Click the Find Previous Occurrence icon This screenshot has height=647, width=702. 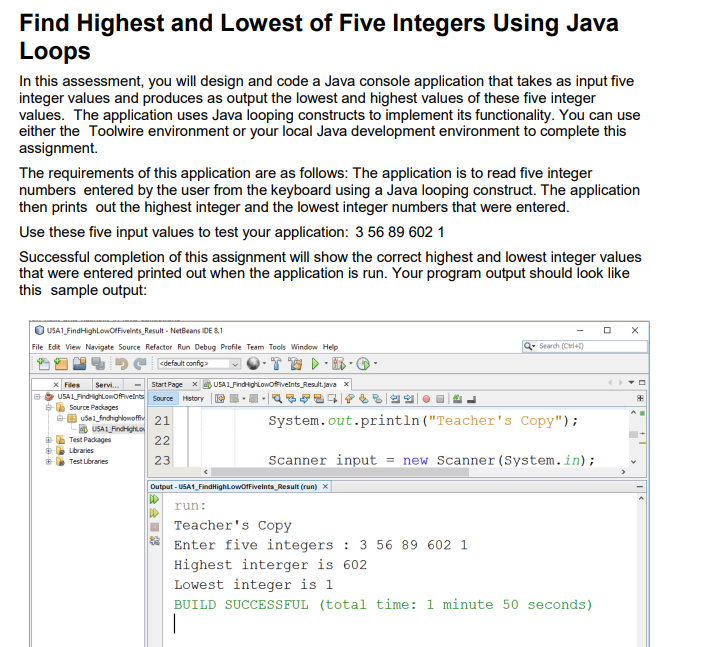(291, 398)
